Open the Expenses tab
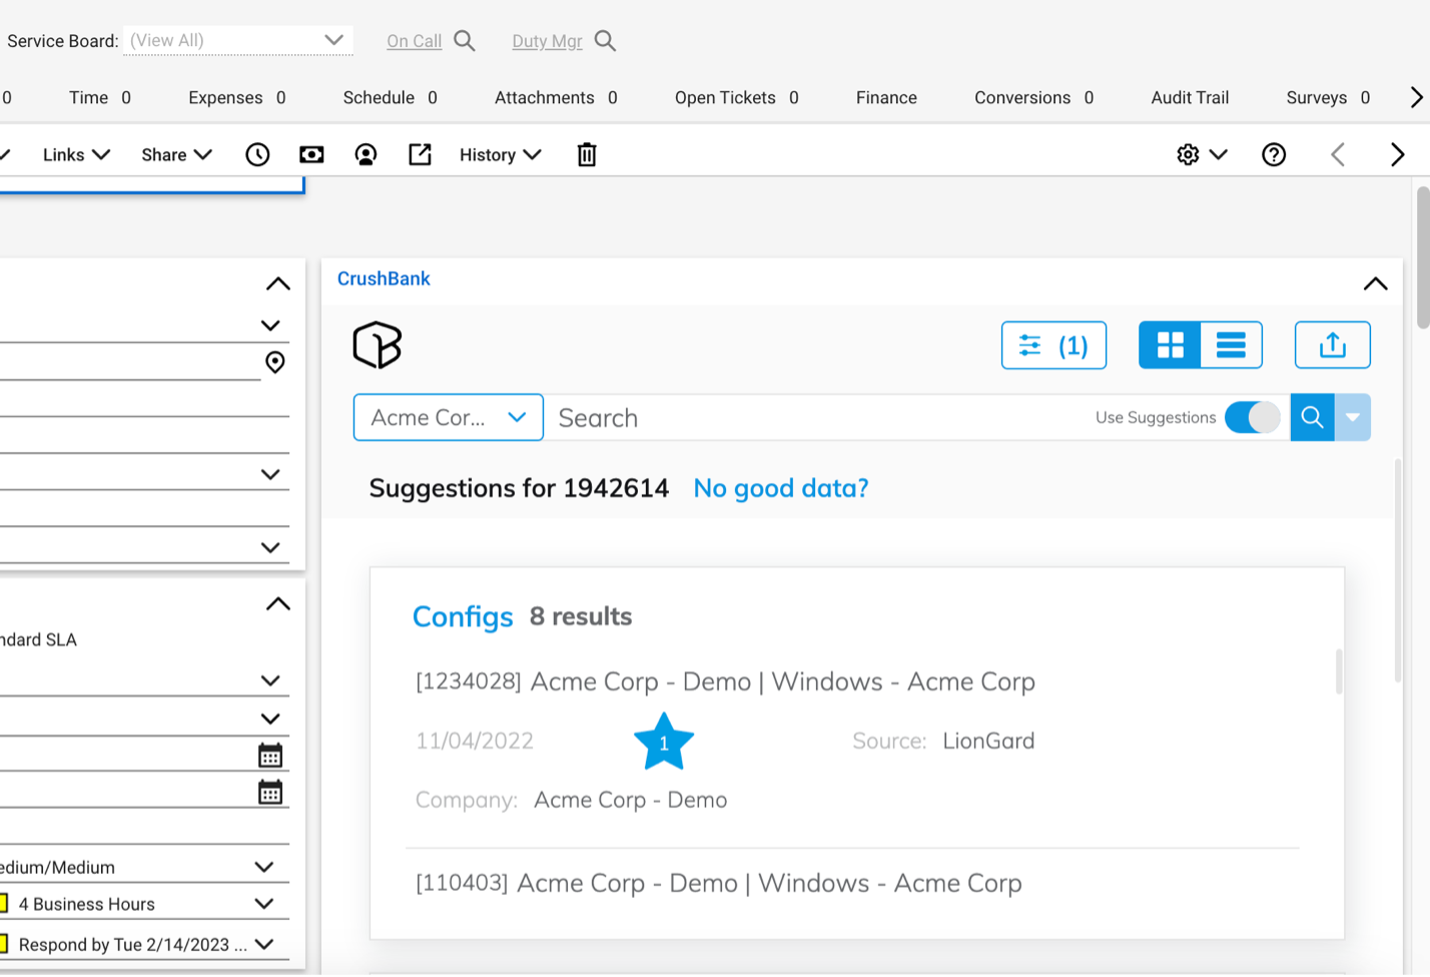The image size is (1430, 977). click(x=237, y=97)
